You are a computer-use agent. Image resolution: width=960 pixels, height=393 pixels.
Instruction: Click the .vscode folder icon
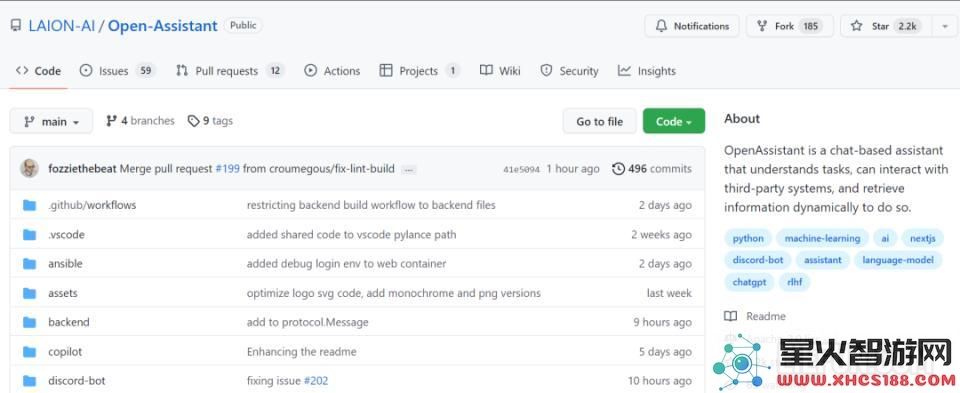click(29, 234)
